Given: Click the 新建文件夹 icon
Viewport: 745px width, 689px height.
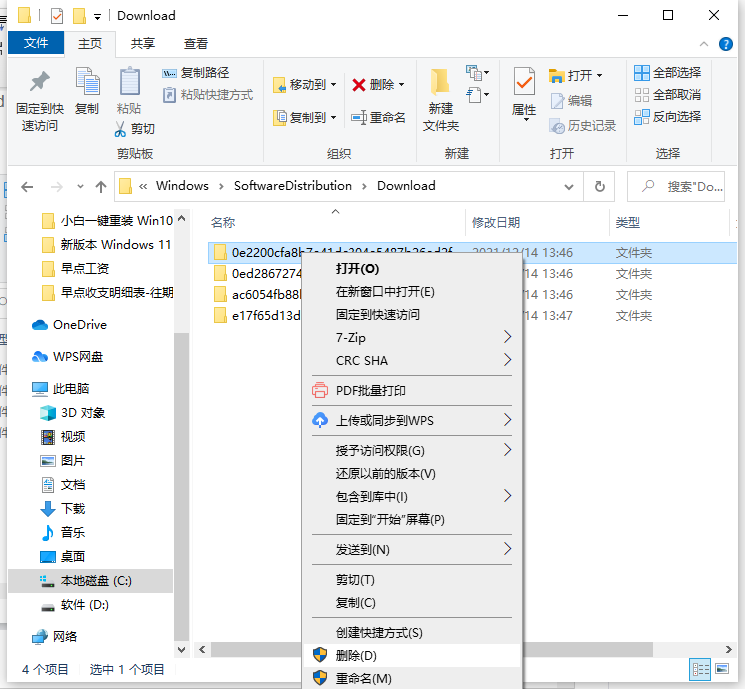Looking at the screenshot, I should 440,83.
